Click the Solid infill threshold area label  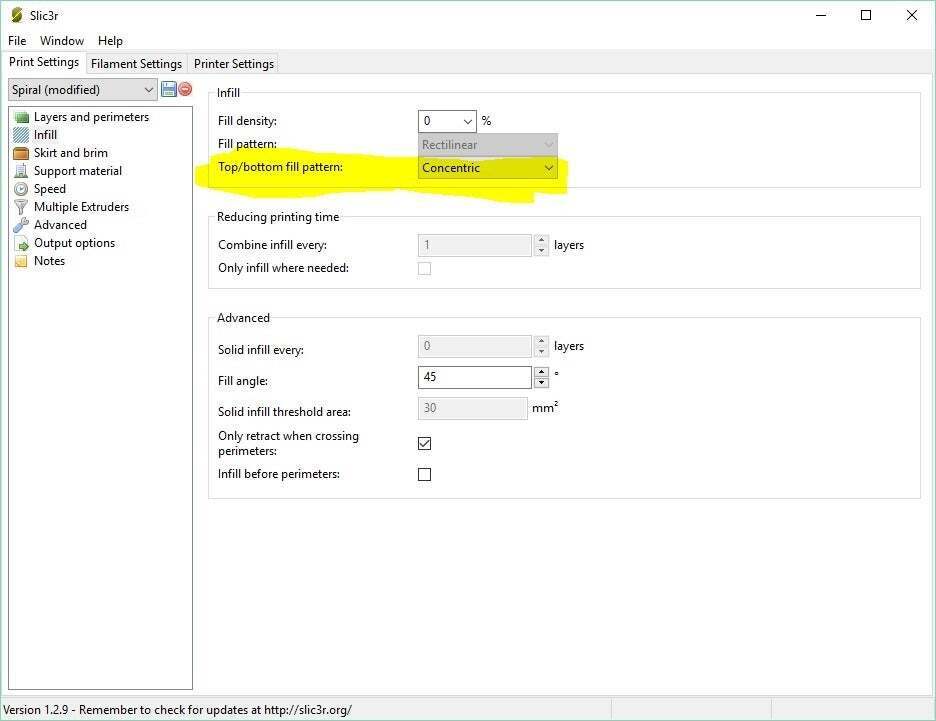284,412
